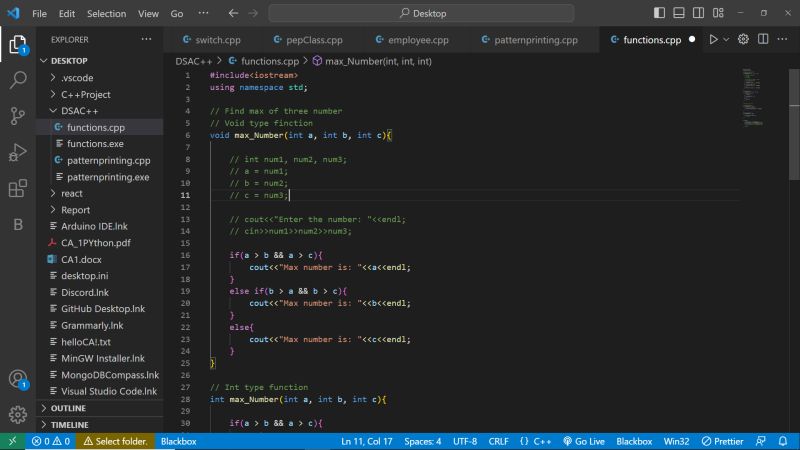Go forward with the navigation arrow
The width and height of the screenshot is (800, 450).
click(x=253, y=13)
